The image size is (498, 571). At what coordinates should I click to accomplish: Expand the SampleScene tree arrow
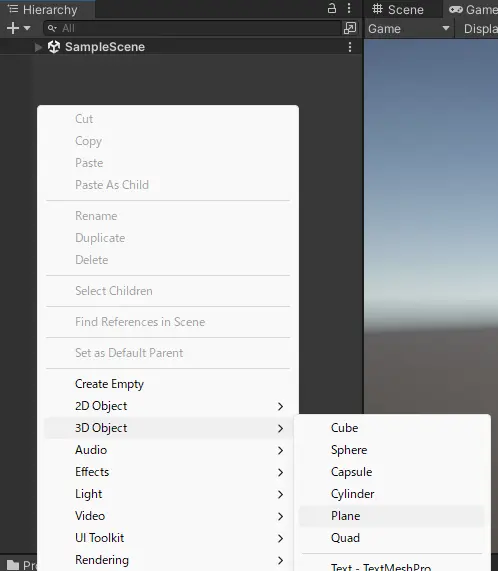[38, 47]
